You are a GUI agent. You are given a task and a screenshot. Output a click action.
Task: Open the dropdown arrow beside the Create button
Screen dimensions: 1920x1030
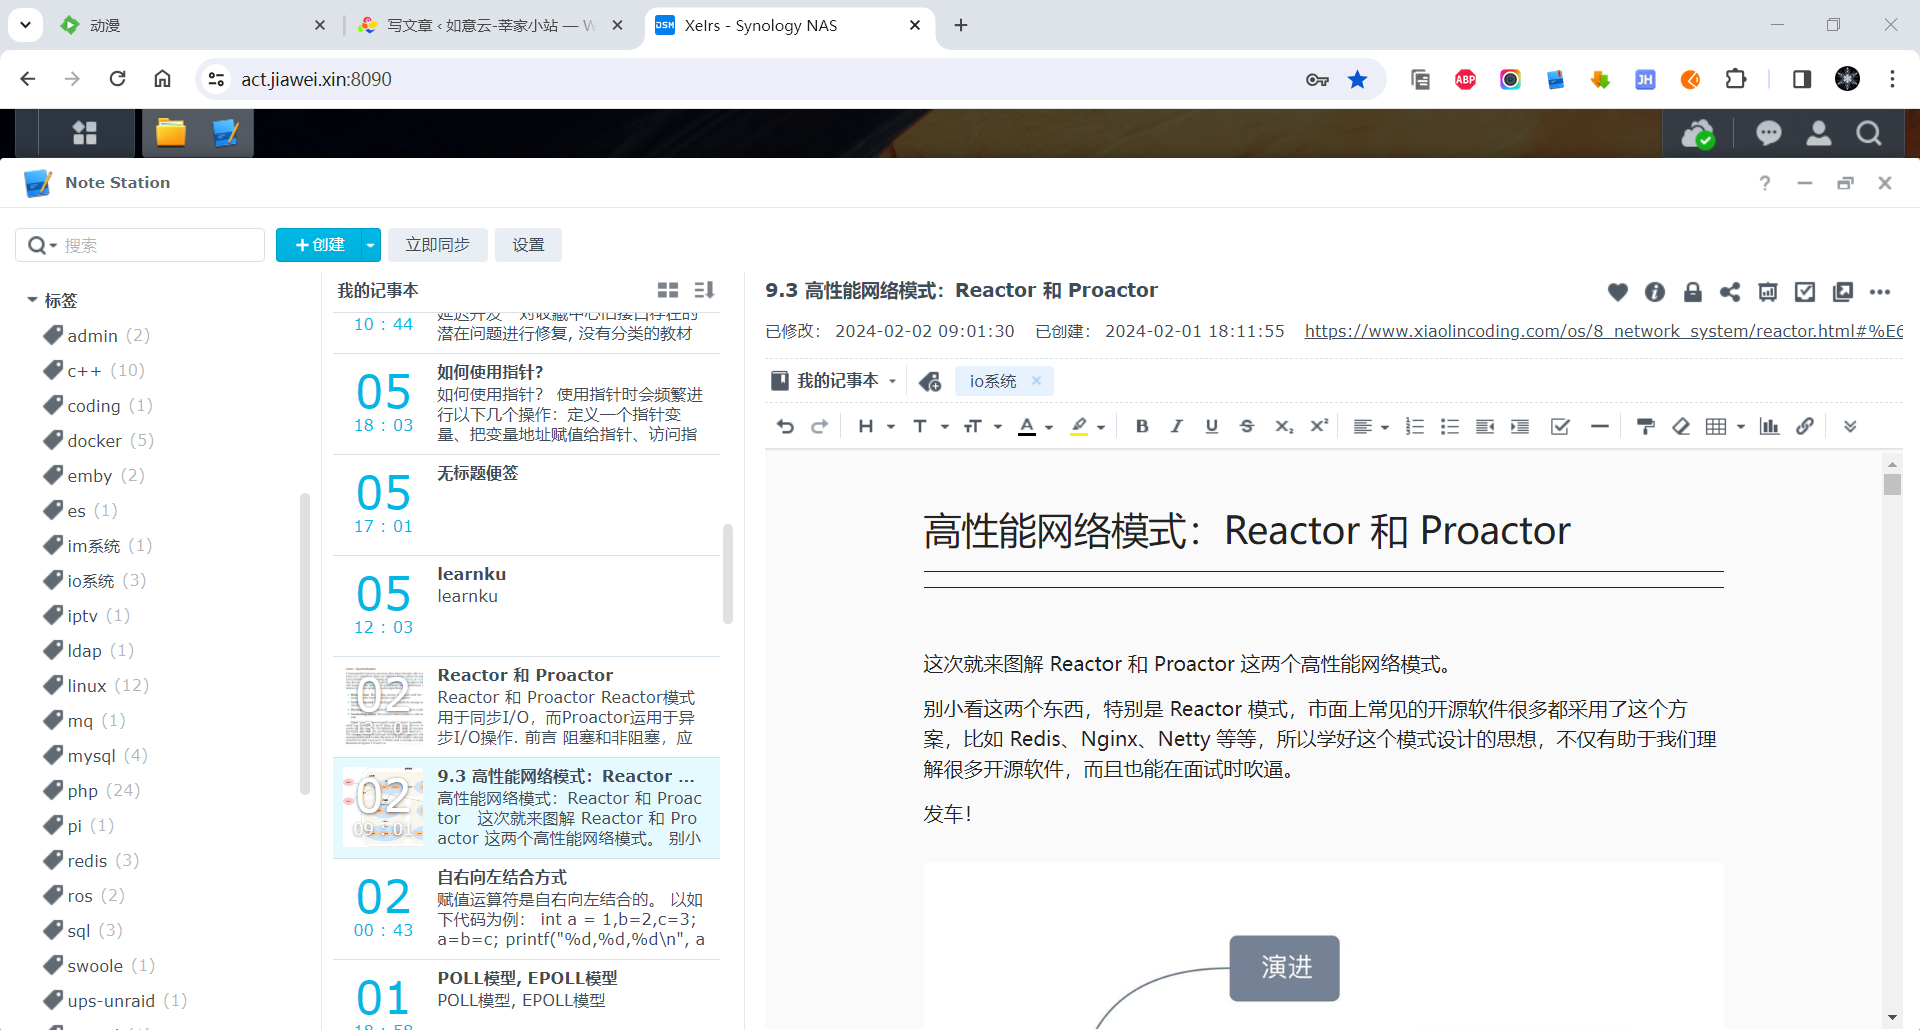(x=370, y=245)
